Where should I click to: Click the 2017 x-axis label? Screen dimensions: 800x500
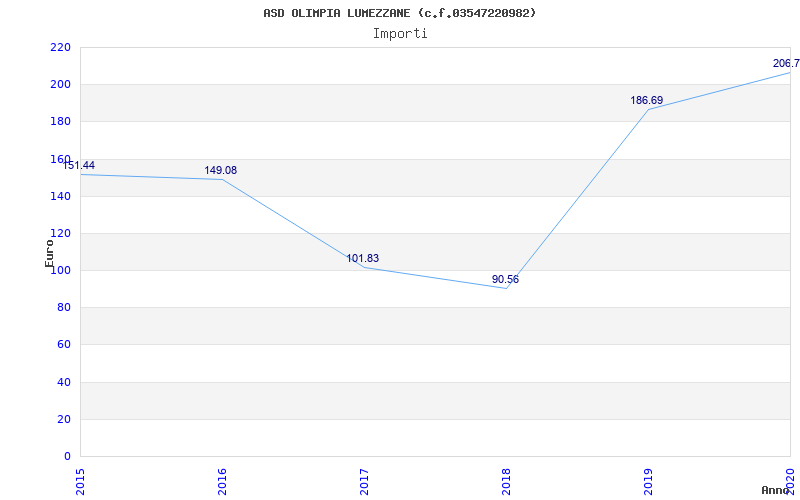point(364,482)
